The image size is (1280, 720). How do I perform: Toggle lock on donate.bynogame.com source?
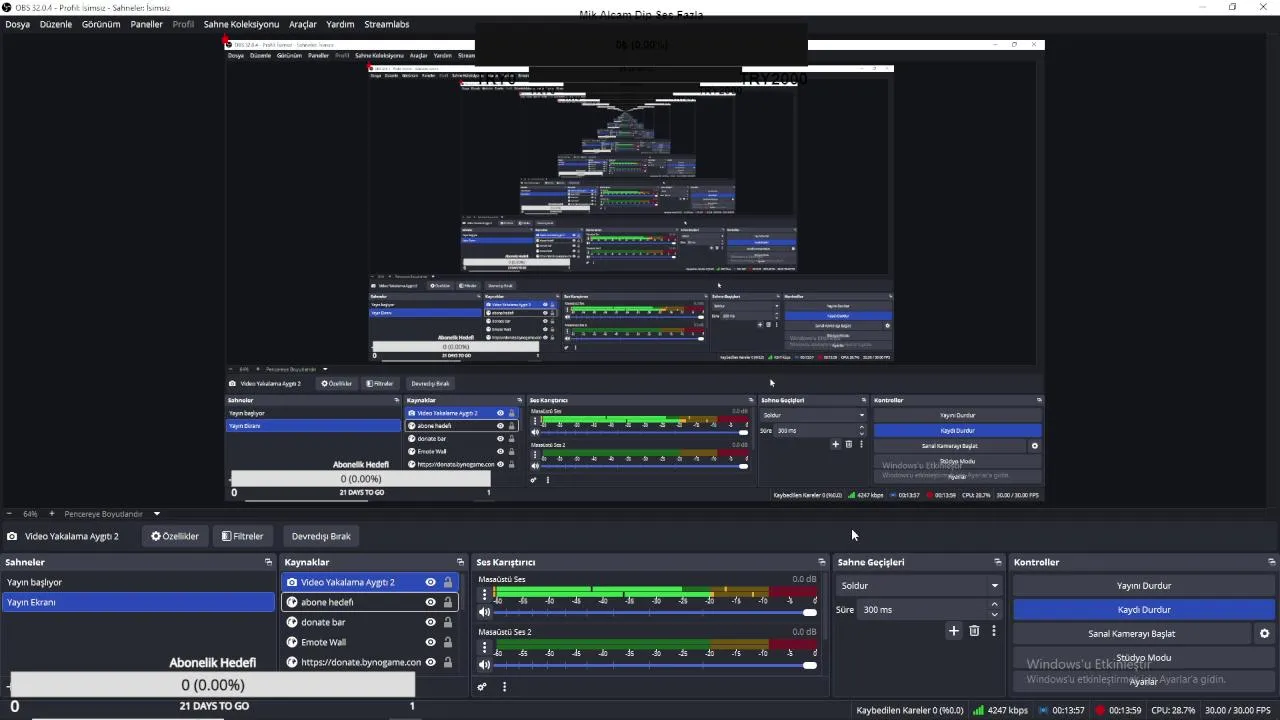[448, 662]
